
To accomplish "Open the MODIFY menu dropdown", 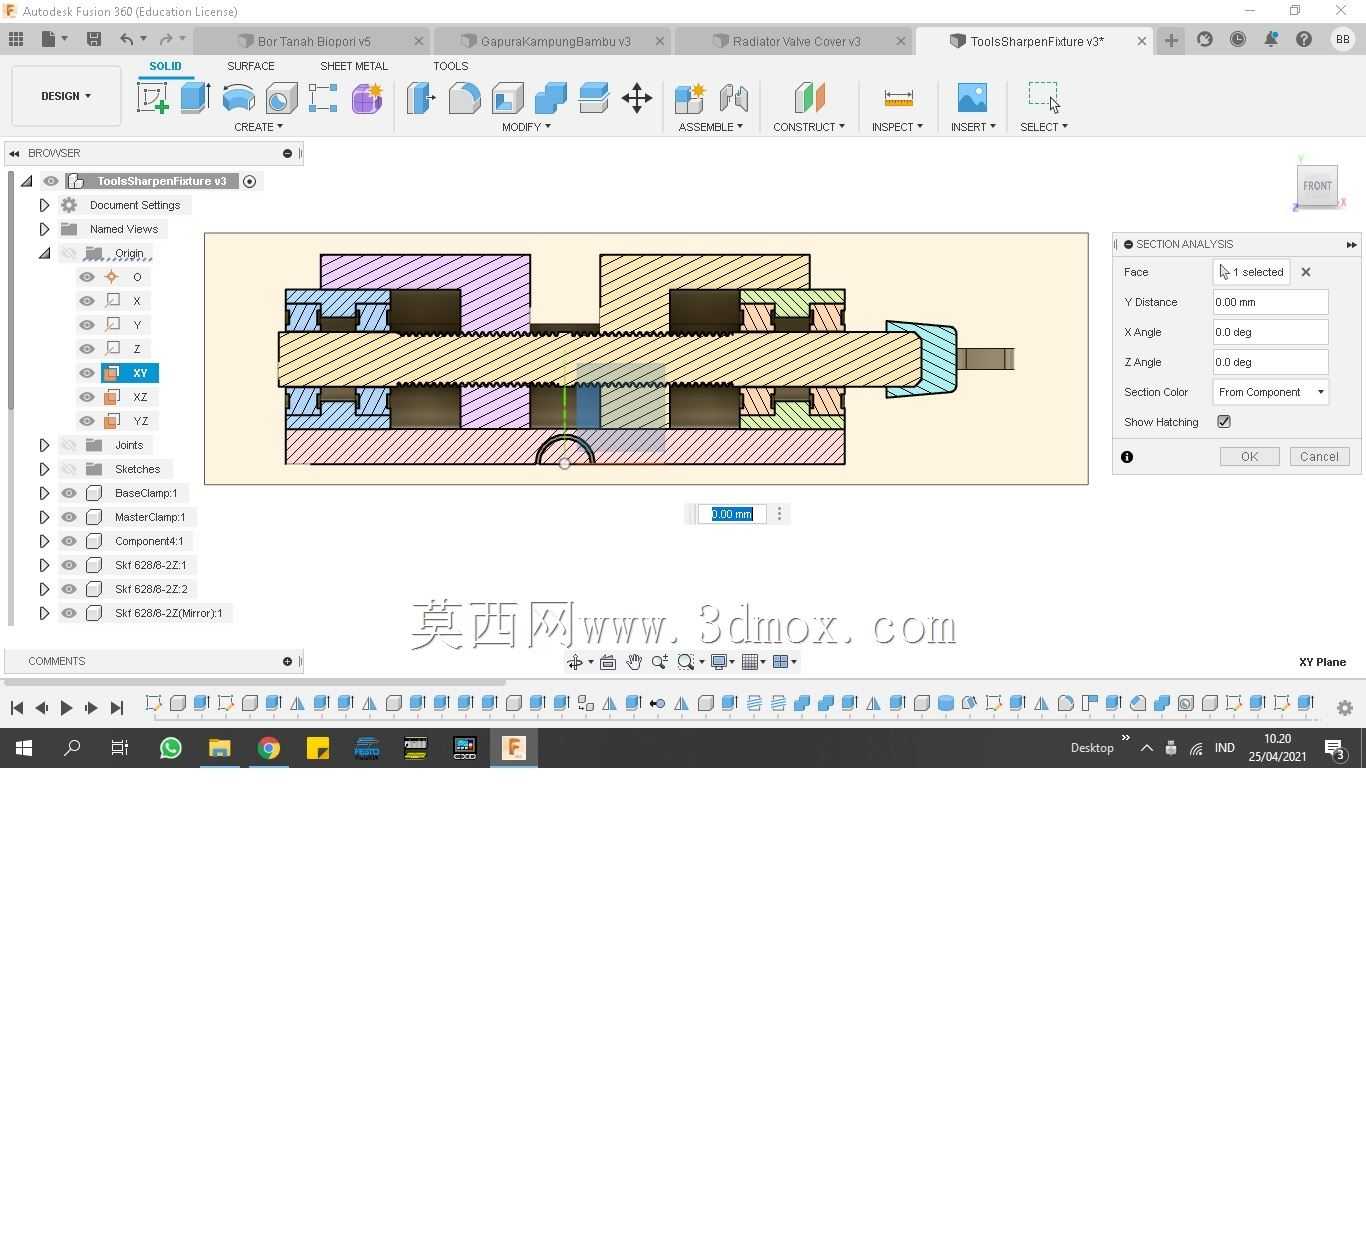I will pos(526,127).
